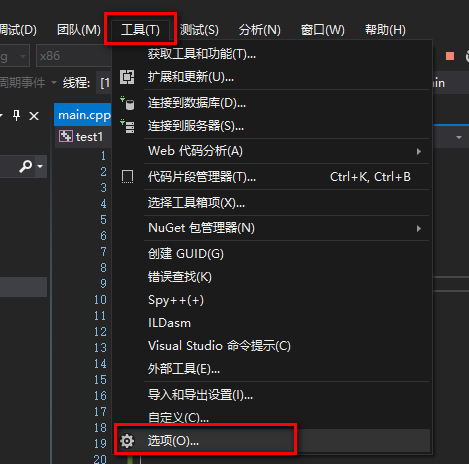Open the 窗口(W) menu
This screenshot has height=464, width=469.
[322, 30]
